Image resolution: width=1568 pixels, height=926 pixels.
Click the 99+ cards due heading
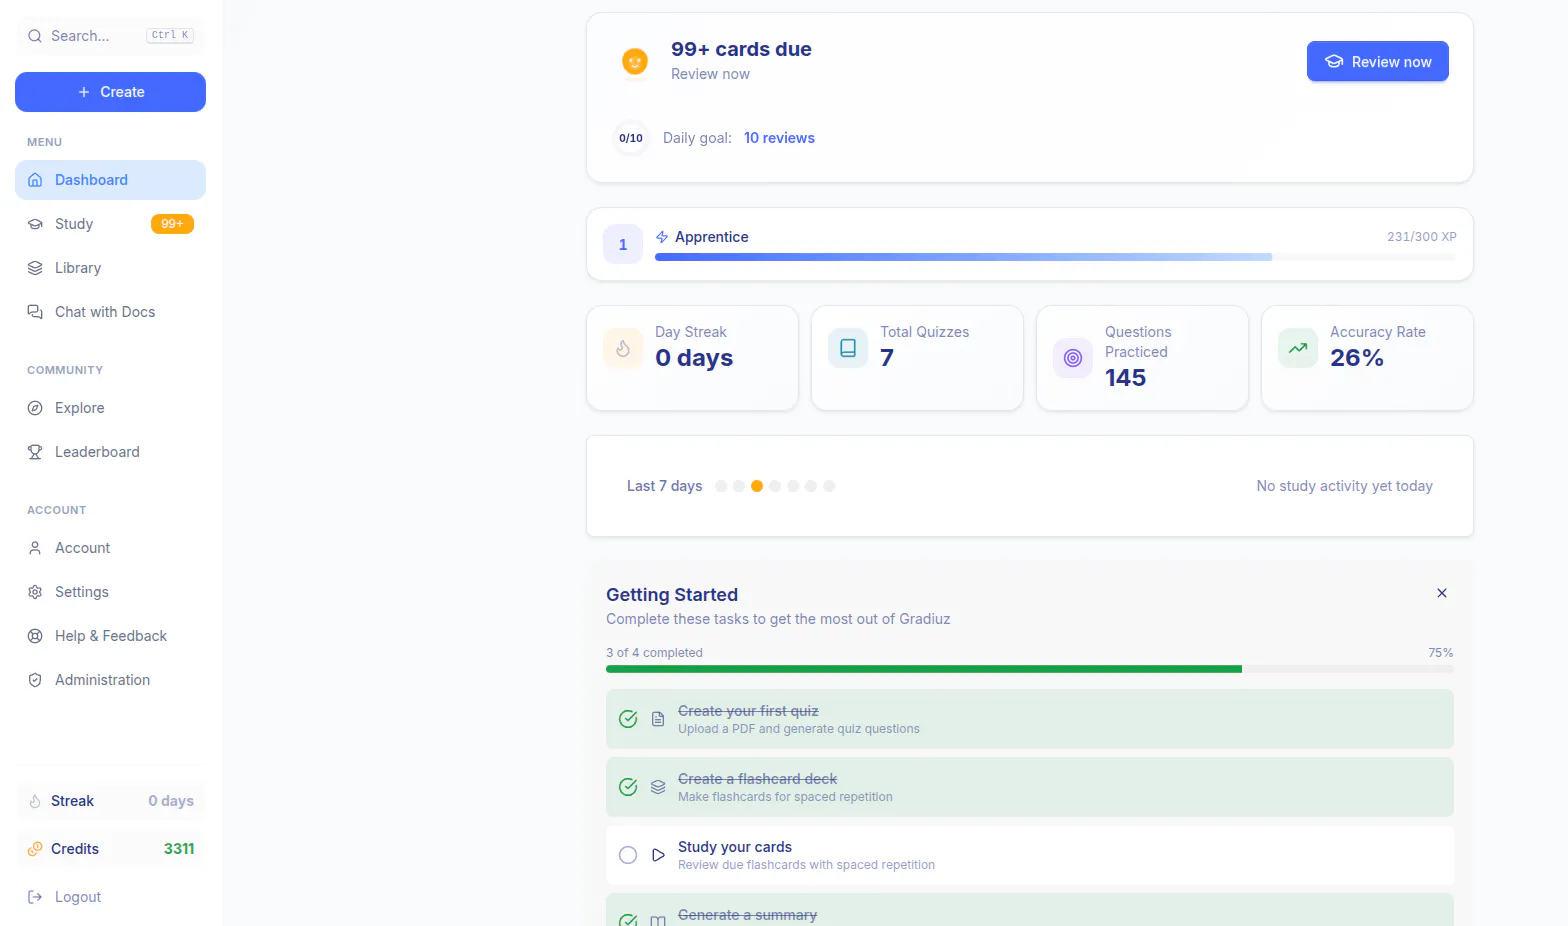pyautogui.click(x=741, y=49)
